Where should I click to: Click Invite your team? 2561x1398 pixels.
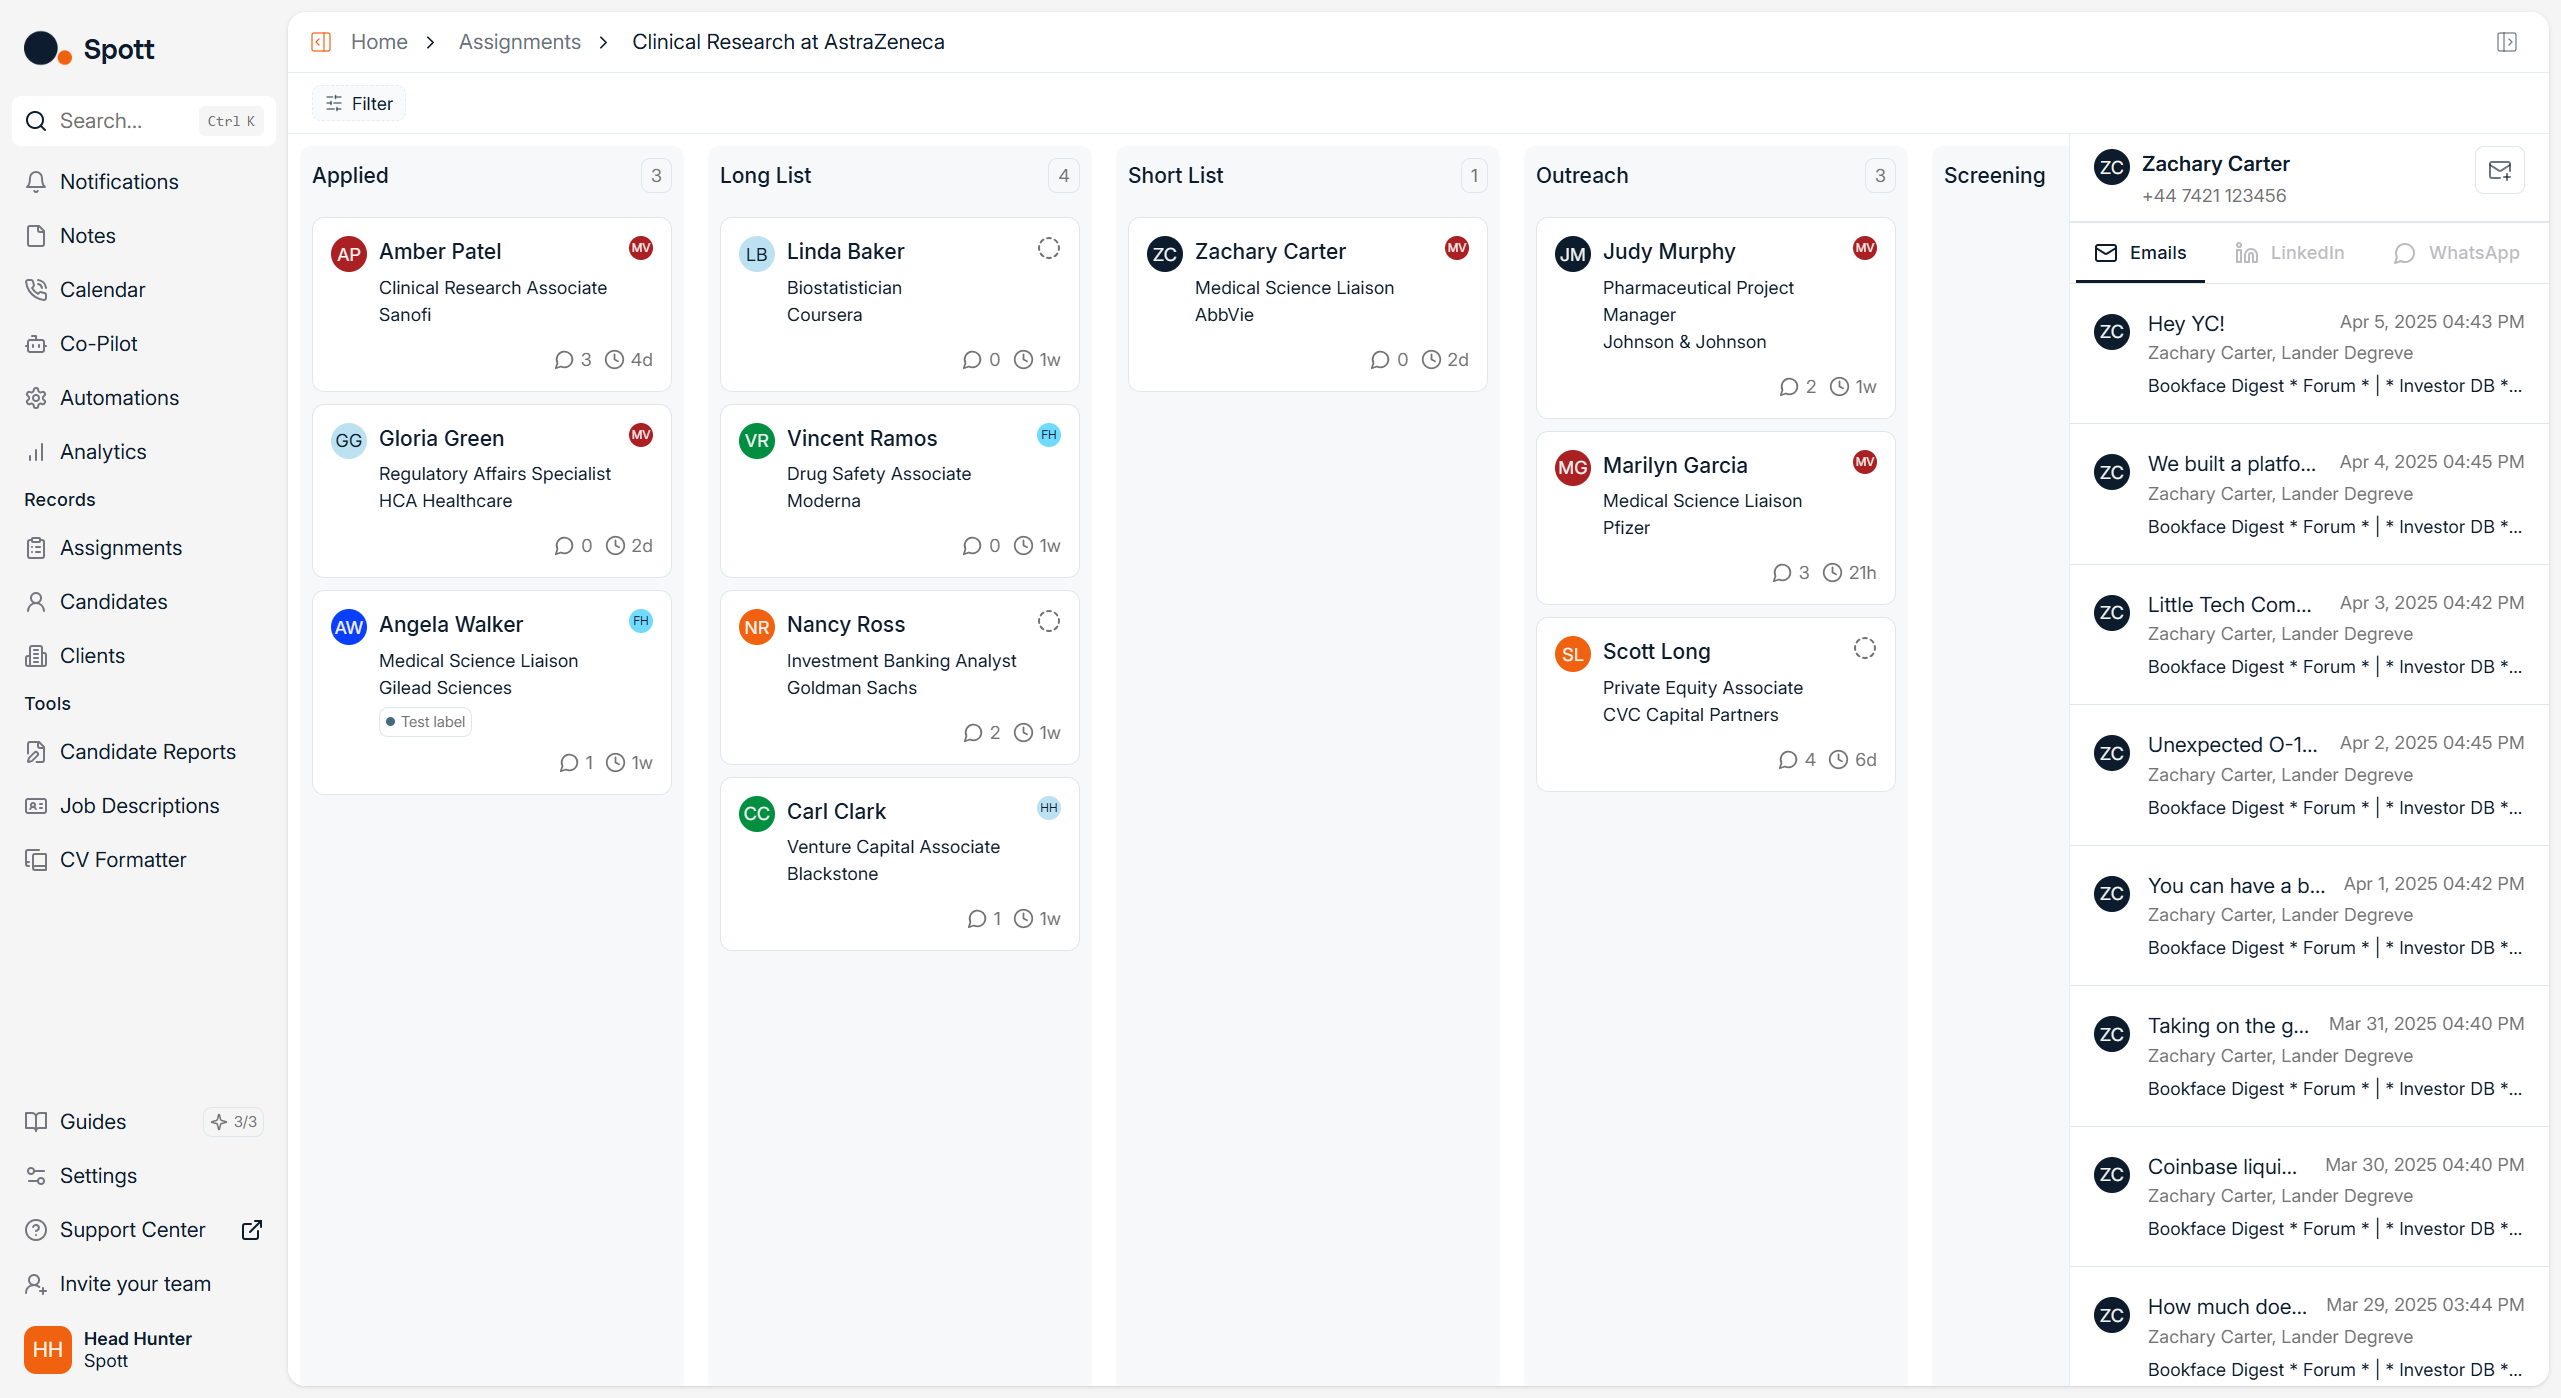point(135,1284)
